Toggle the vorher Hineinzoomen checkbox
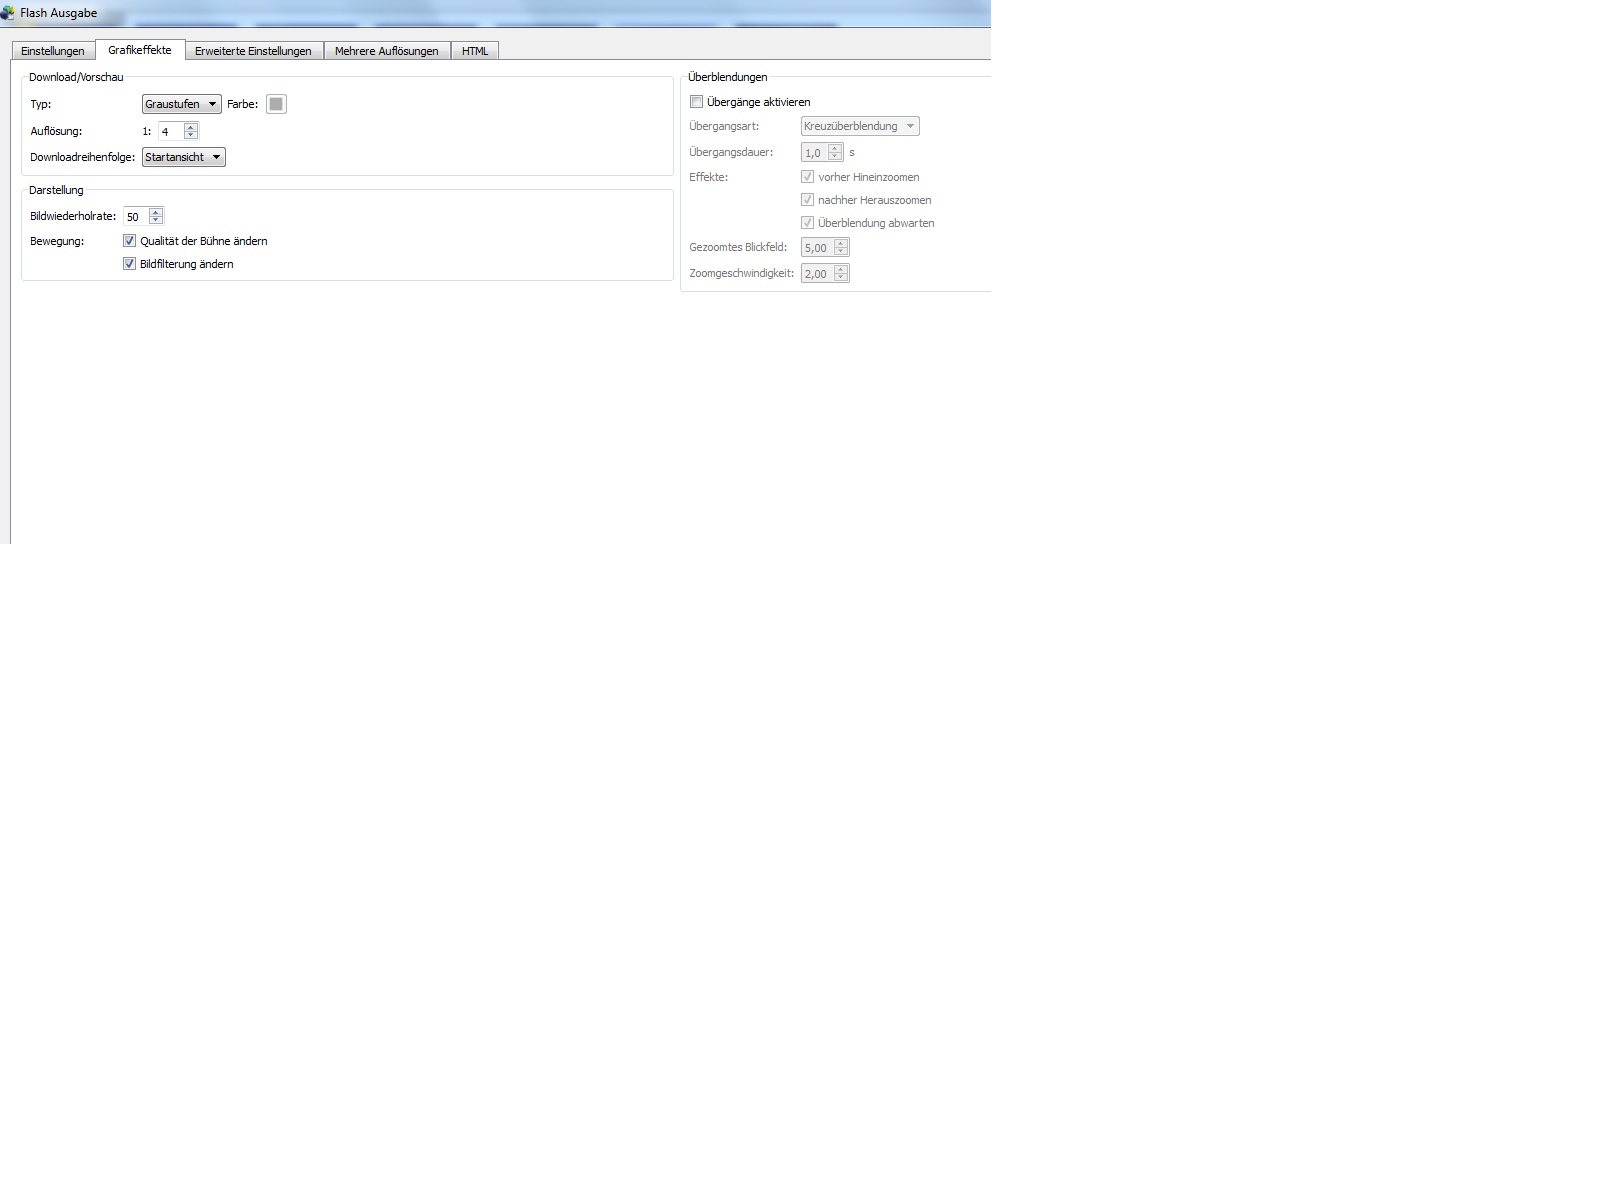1600x1200 pixels. click(808, 177)
